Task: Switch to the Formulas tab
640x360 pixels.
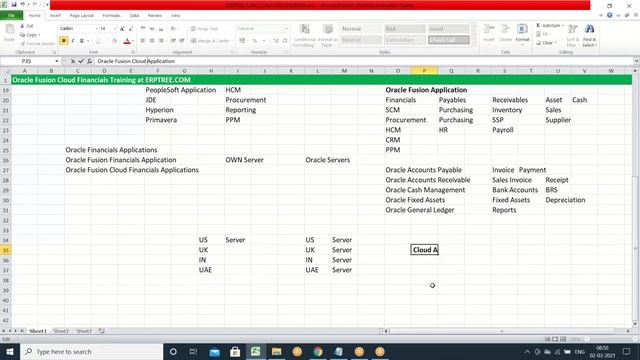Action: [111, 16]
